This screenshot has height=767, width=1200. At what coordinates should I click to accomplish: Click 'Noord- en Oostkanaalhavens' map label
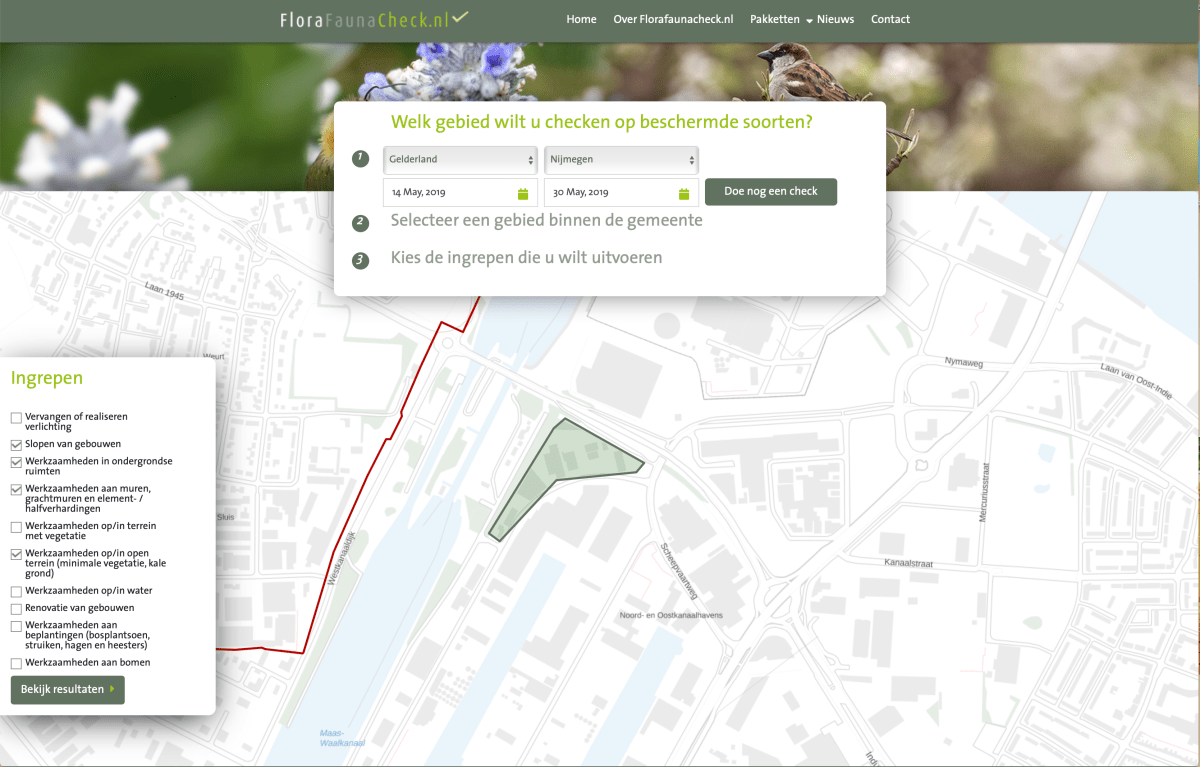[671, 615]
